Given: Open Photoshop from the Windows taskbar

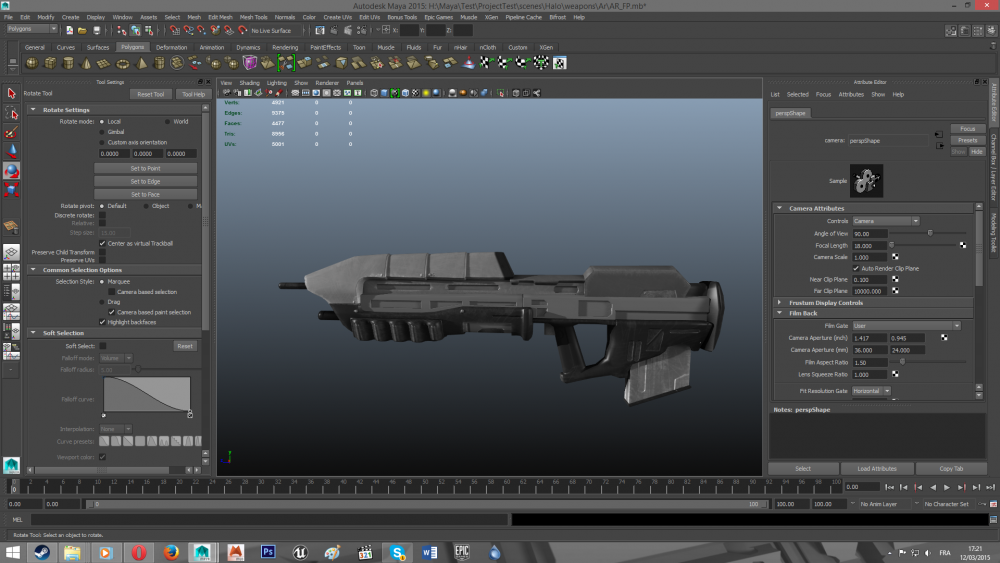Looking at the screenshot, I should [x=267, y=551].
